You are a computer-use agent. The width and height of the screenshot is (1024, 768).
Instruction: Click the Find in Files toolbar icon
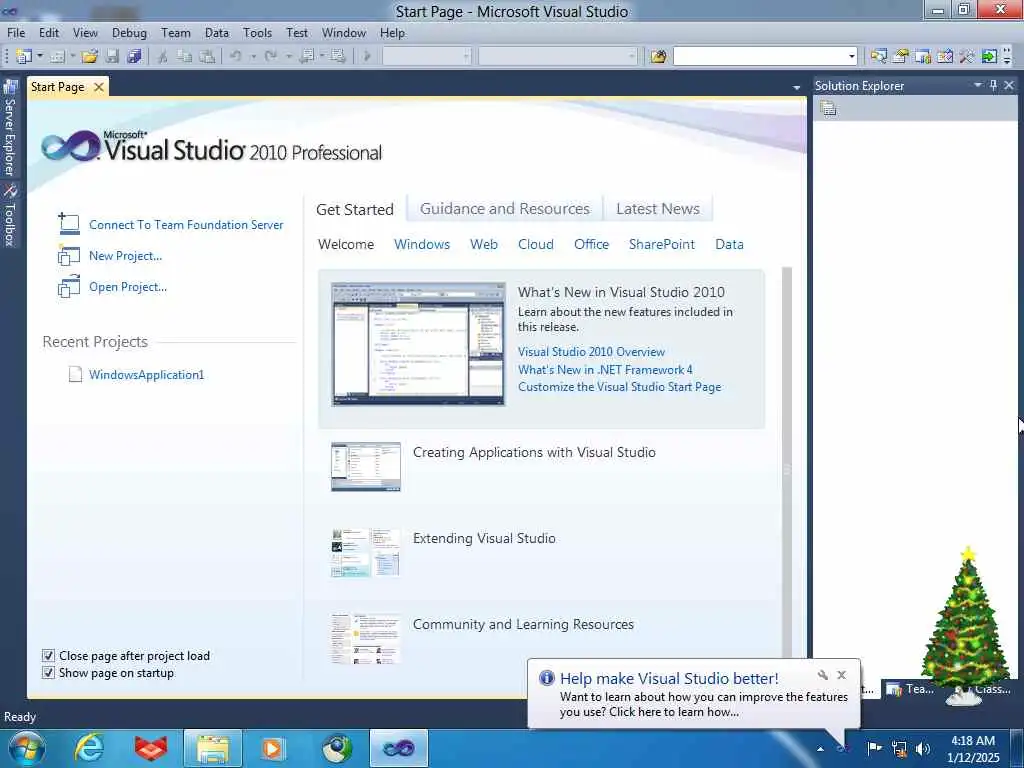pos(658,57)
